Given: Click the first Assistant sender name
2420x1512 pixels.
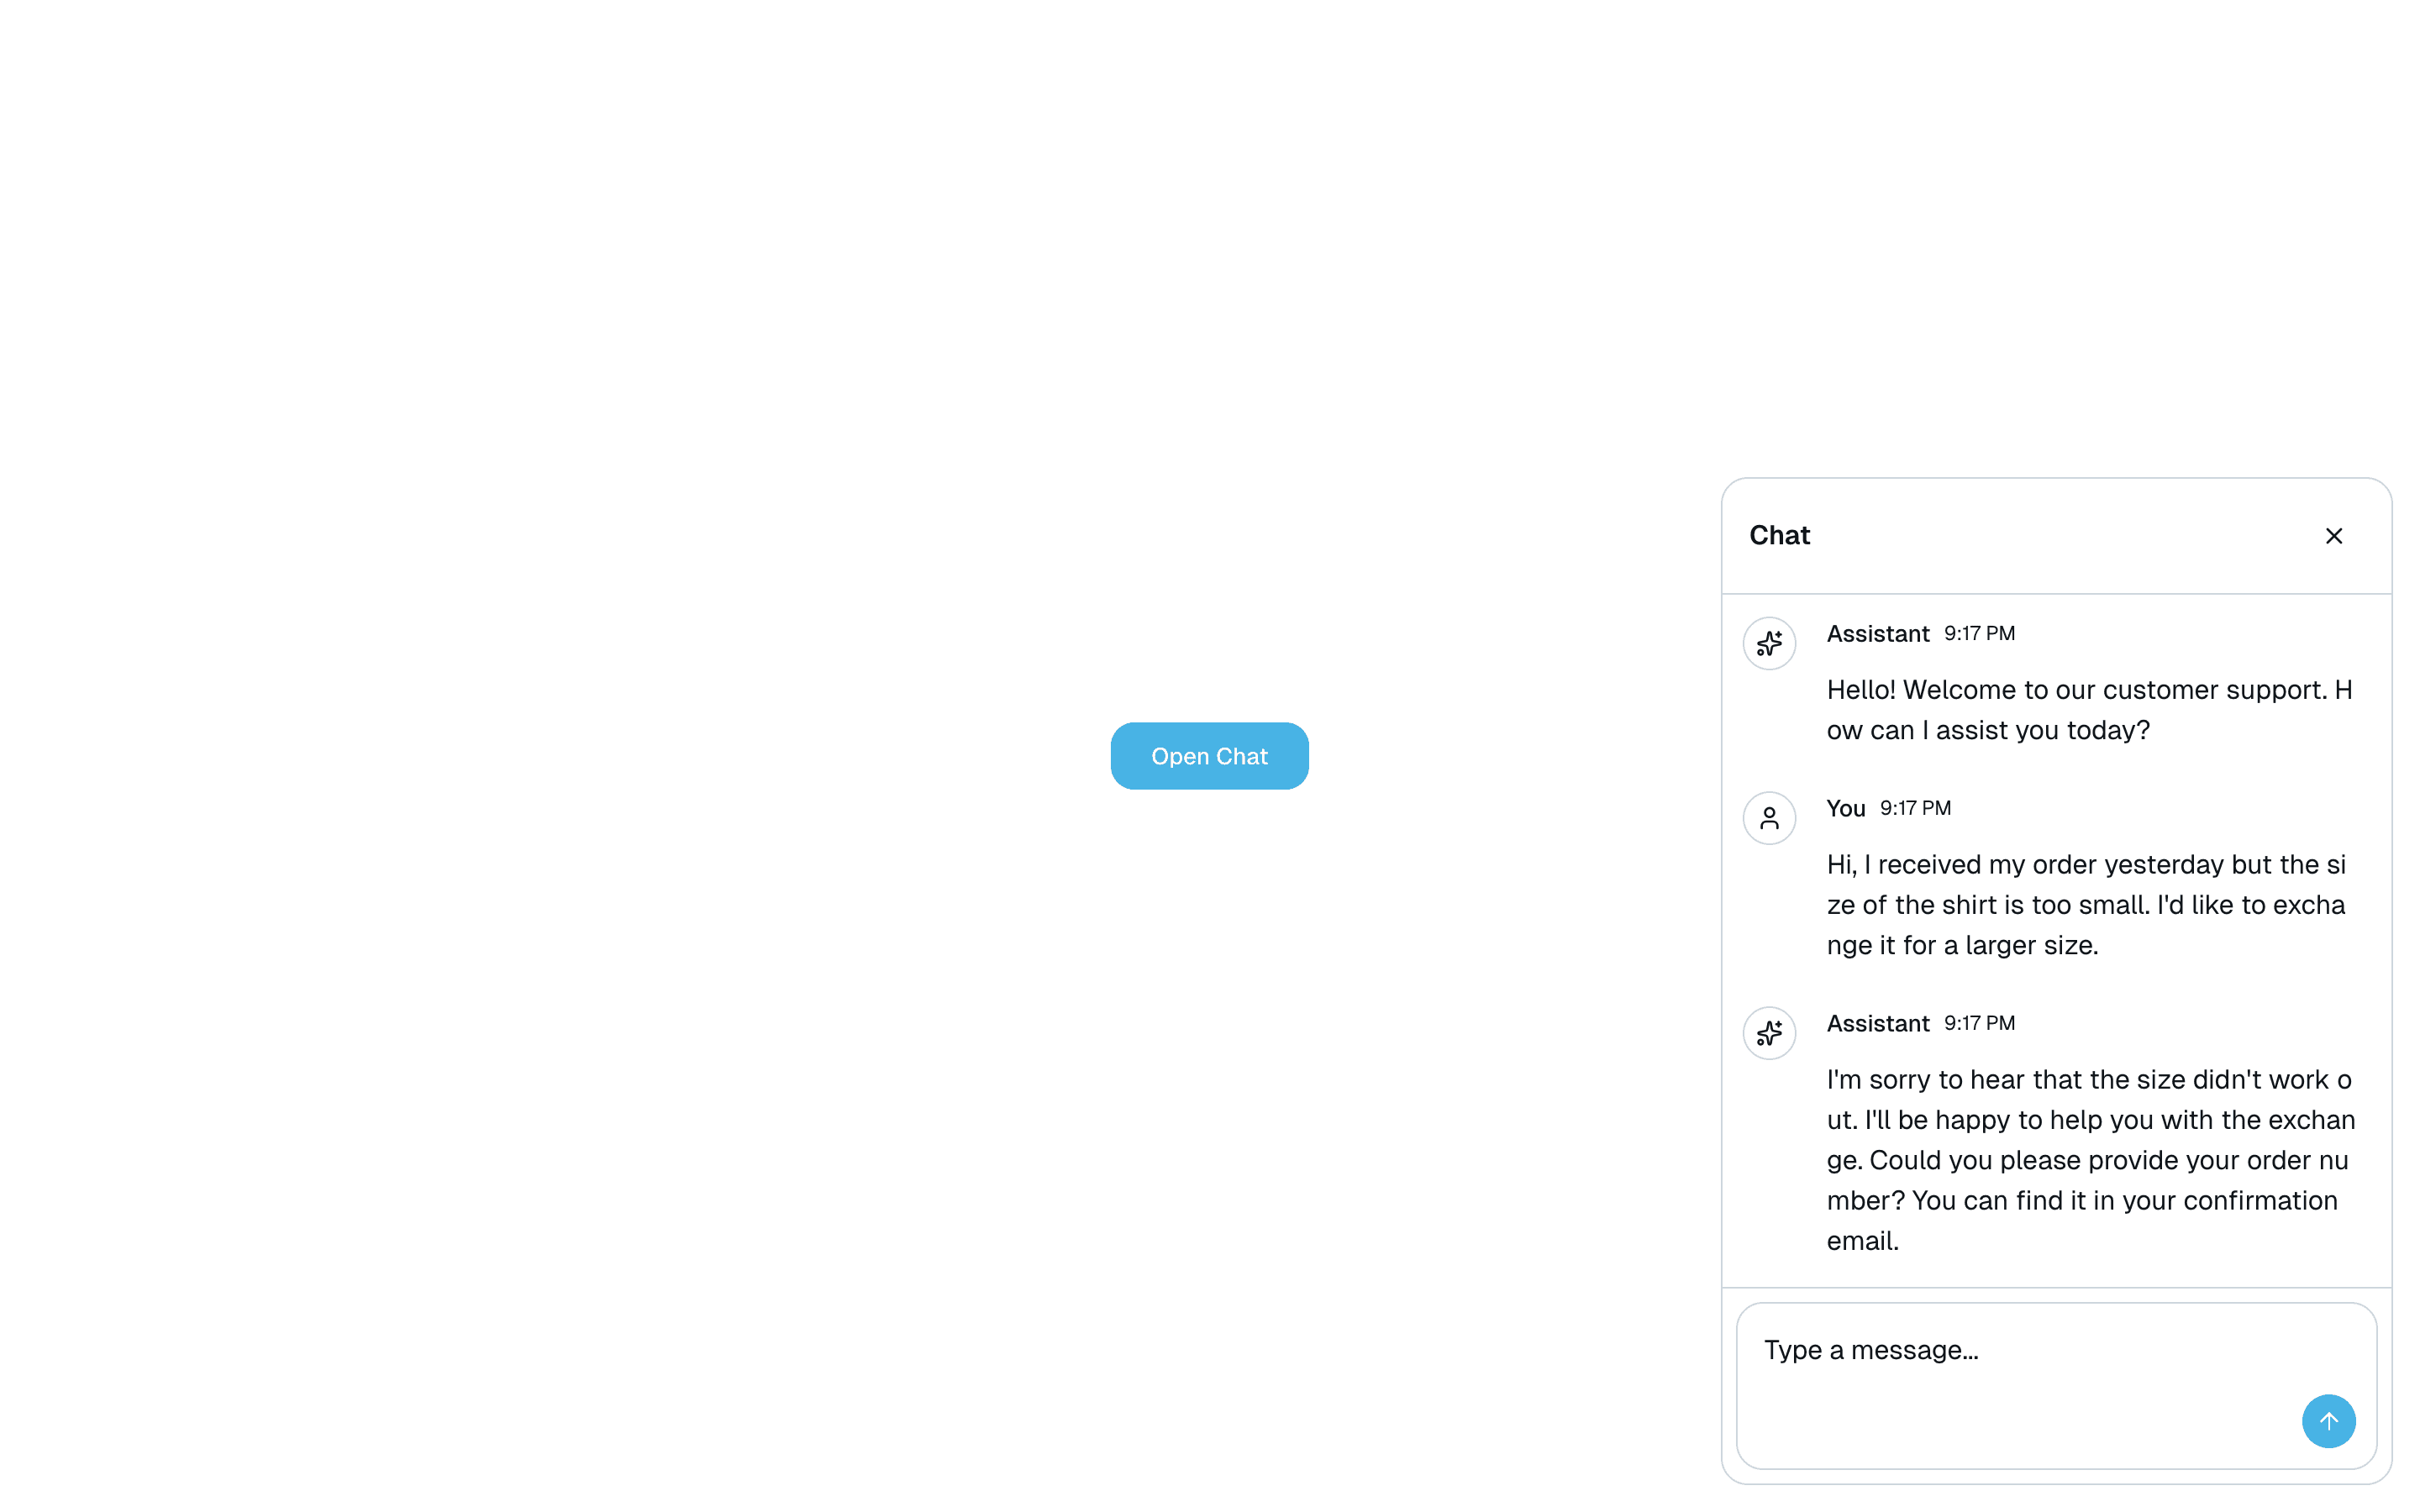Looking at the screenshot, I should [1877, 634].
